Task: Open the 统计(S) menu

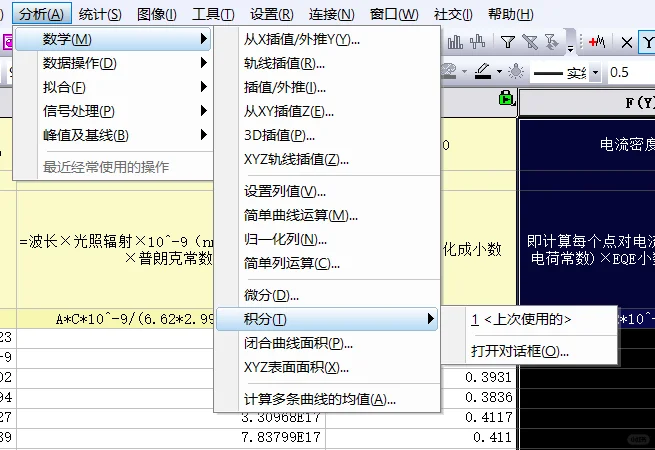Action: [100, 14]
